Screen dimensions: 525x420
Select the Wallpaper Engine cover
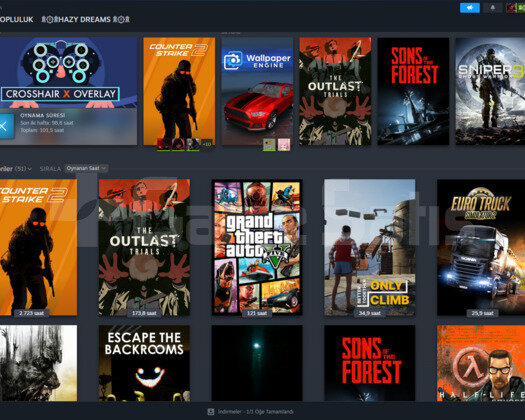[x=257, y=91]
